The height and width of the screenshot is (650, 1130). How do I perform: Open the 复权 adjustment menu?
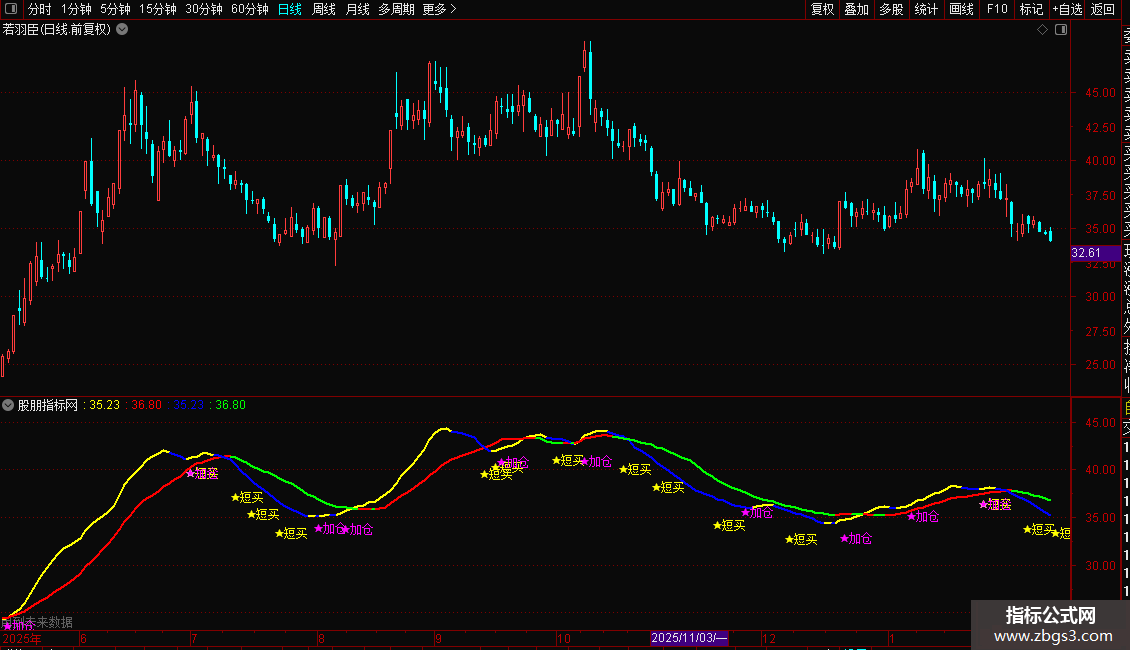[x=822, y=9]
